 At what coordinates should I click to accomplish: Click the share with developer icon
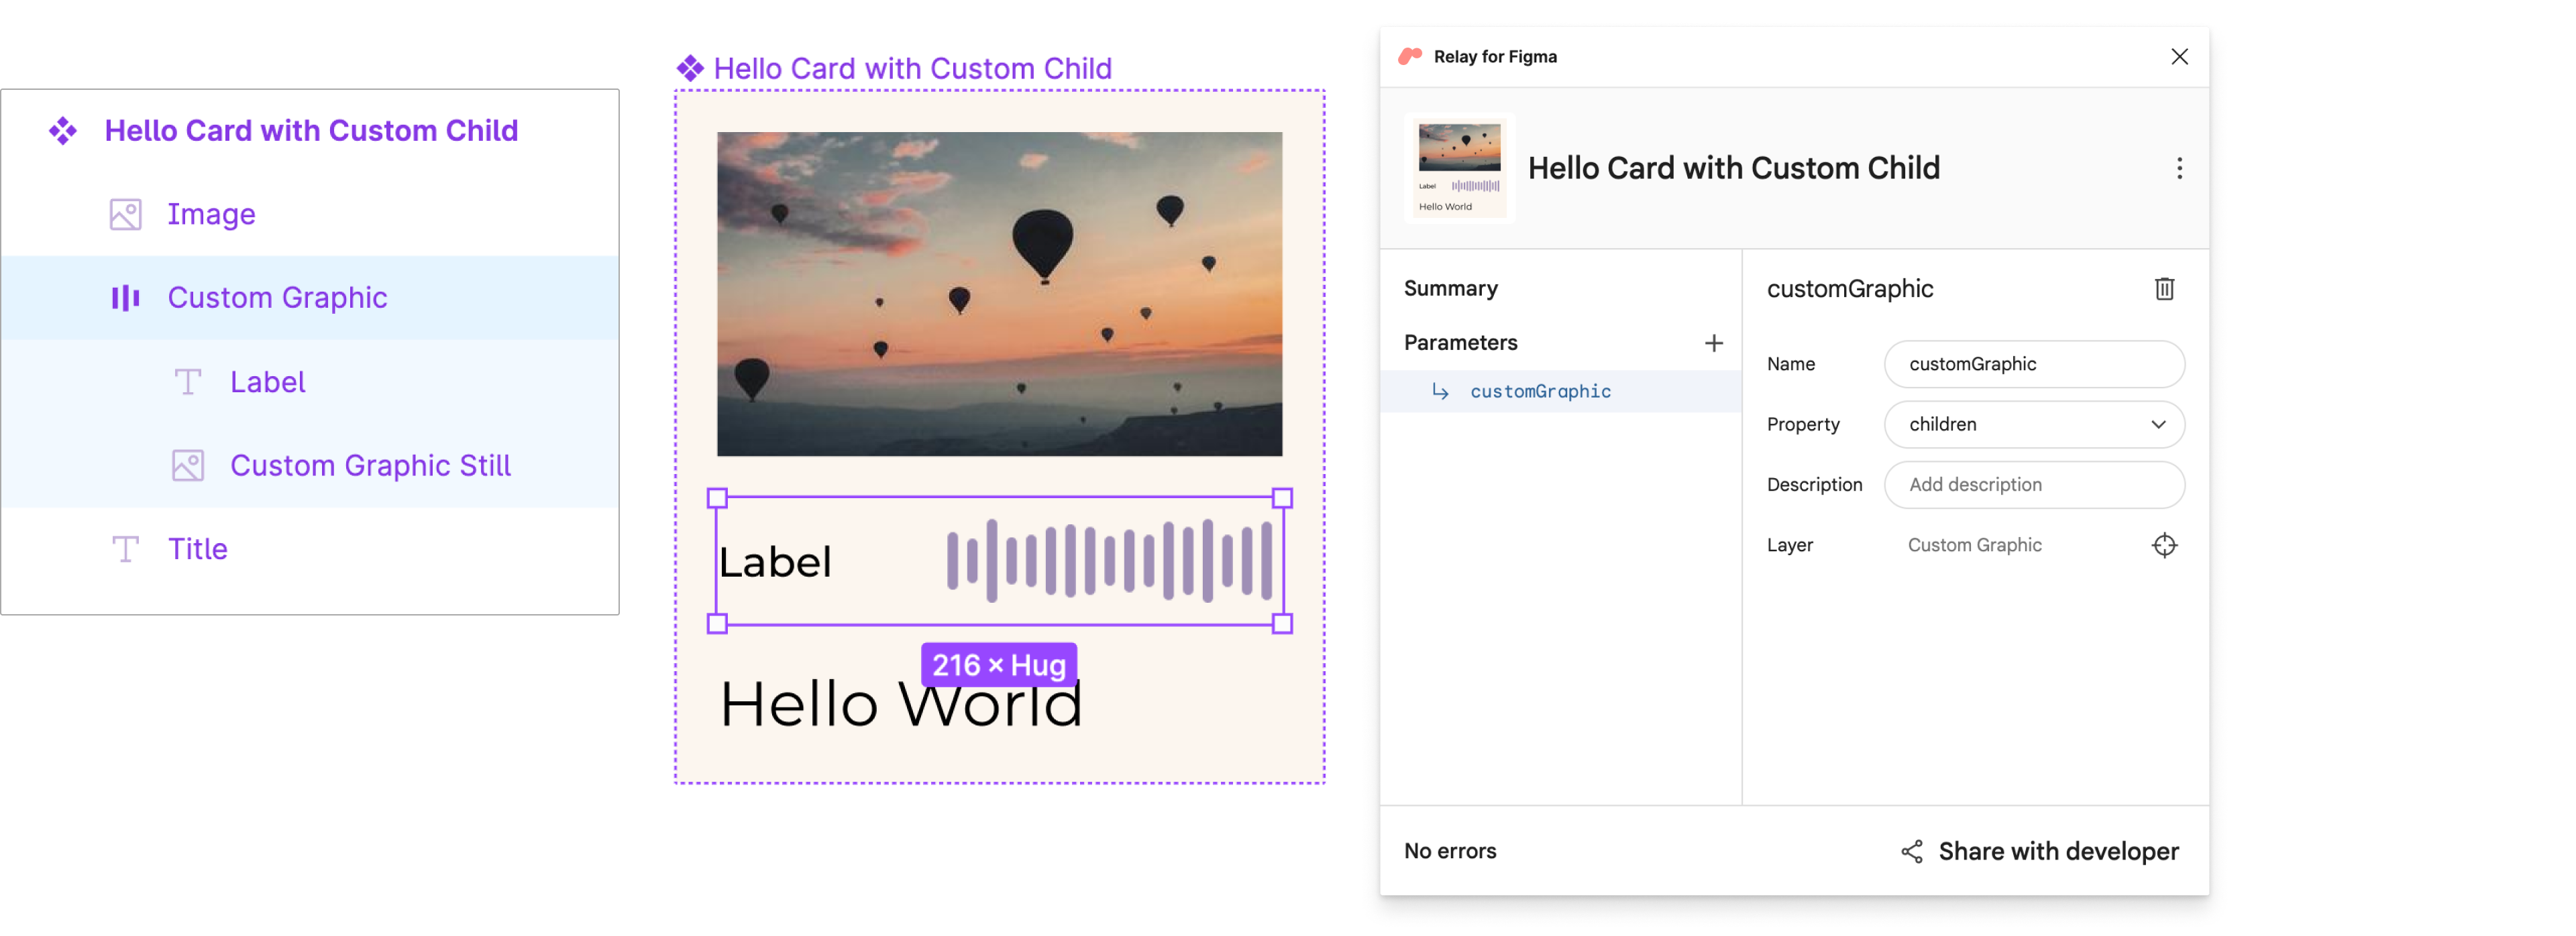[1911, 851]
